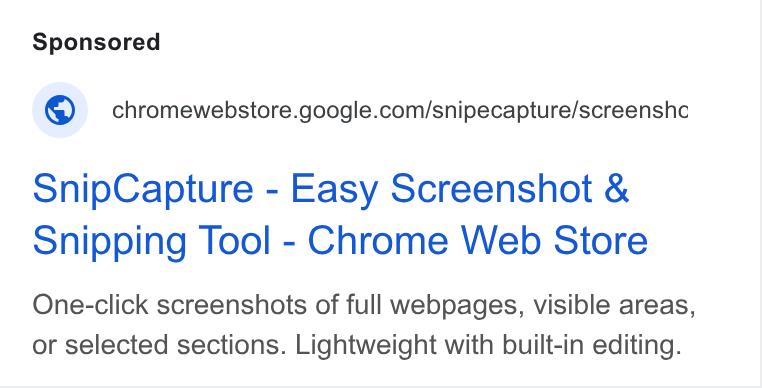This screenshot has width=762, height=388.
Task: Click the ad description starting 'One-click screenshots'
Action: click(x=364, y=325)
